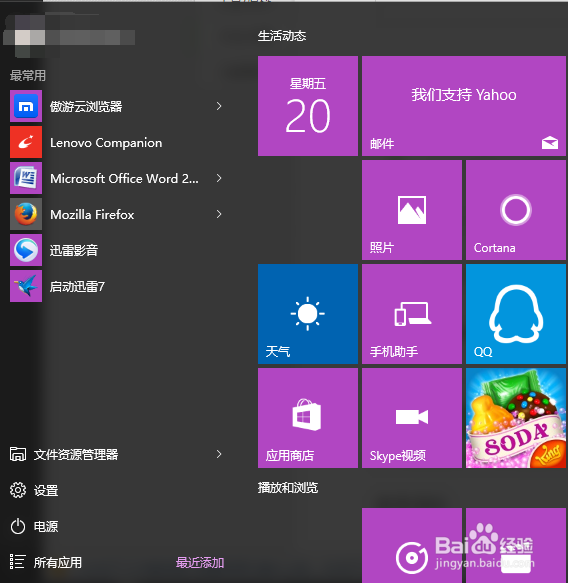Launch Lenovo Companion red icon
The width and height of the screenshot is (568, 583).
26,142
